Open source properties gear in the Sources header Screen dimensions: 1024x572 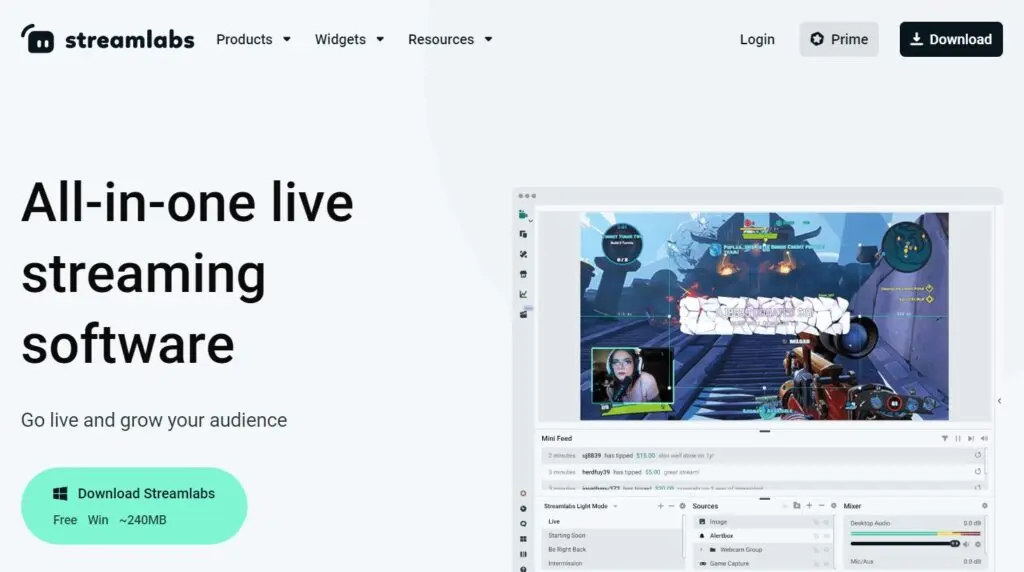833,505
